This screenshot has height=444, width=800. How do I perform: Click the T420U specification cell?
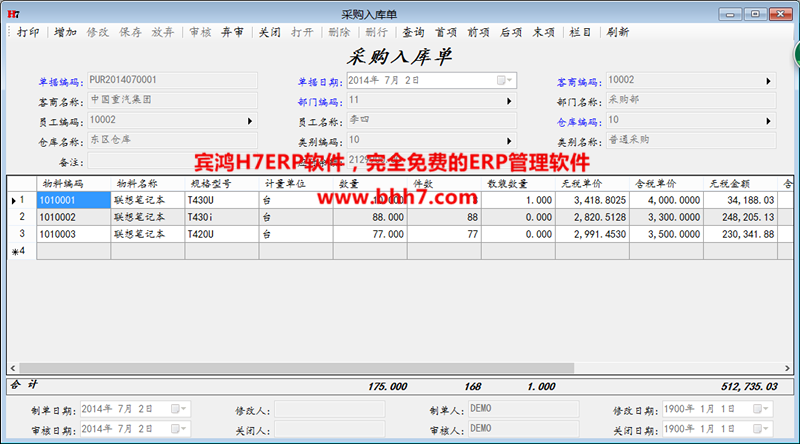pos(222,234)
